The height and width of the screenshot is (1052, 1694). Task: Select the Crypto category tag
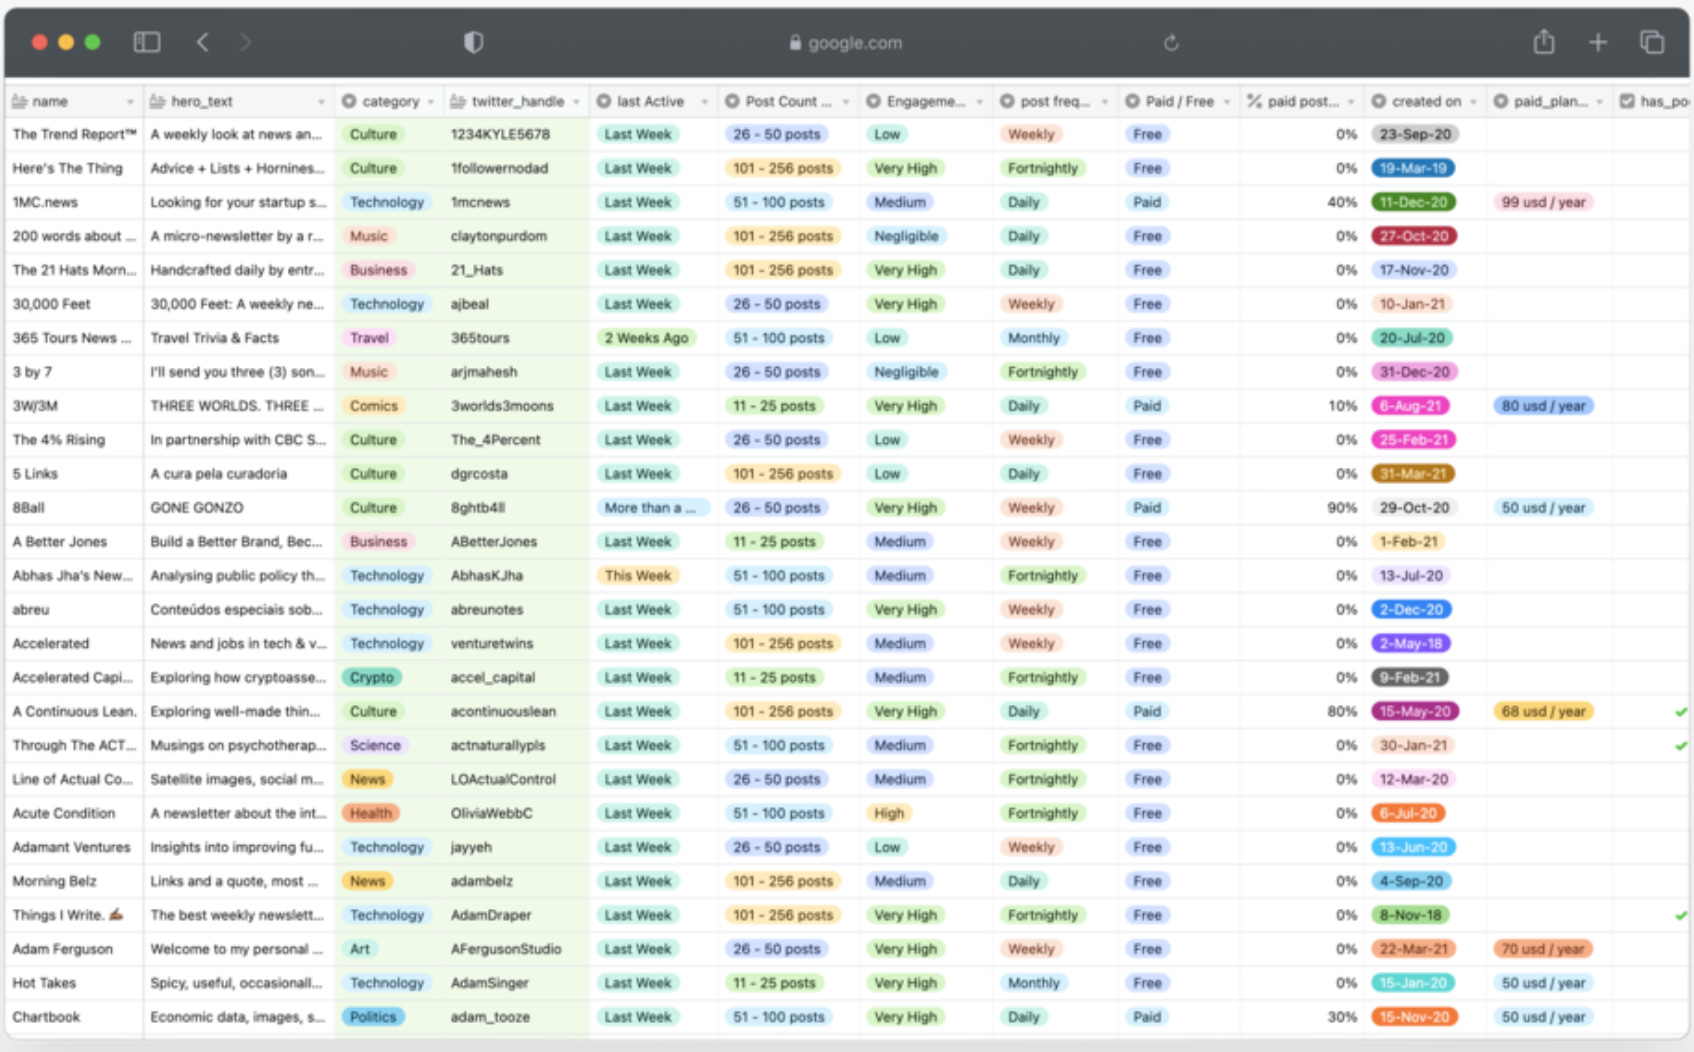tap(372, 677)
